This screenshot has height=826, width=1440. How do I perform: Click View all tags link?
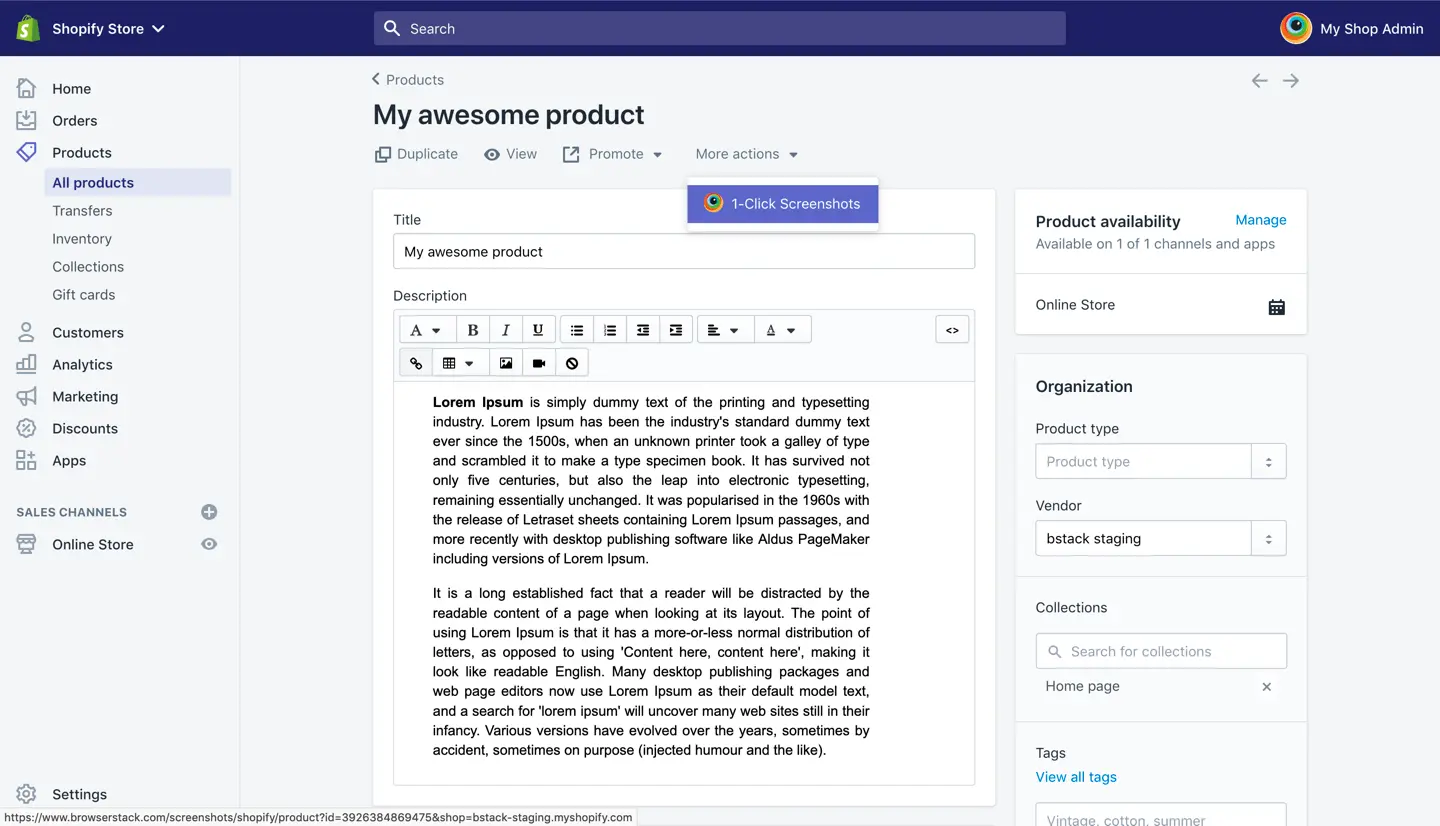1076,777
